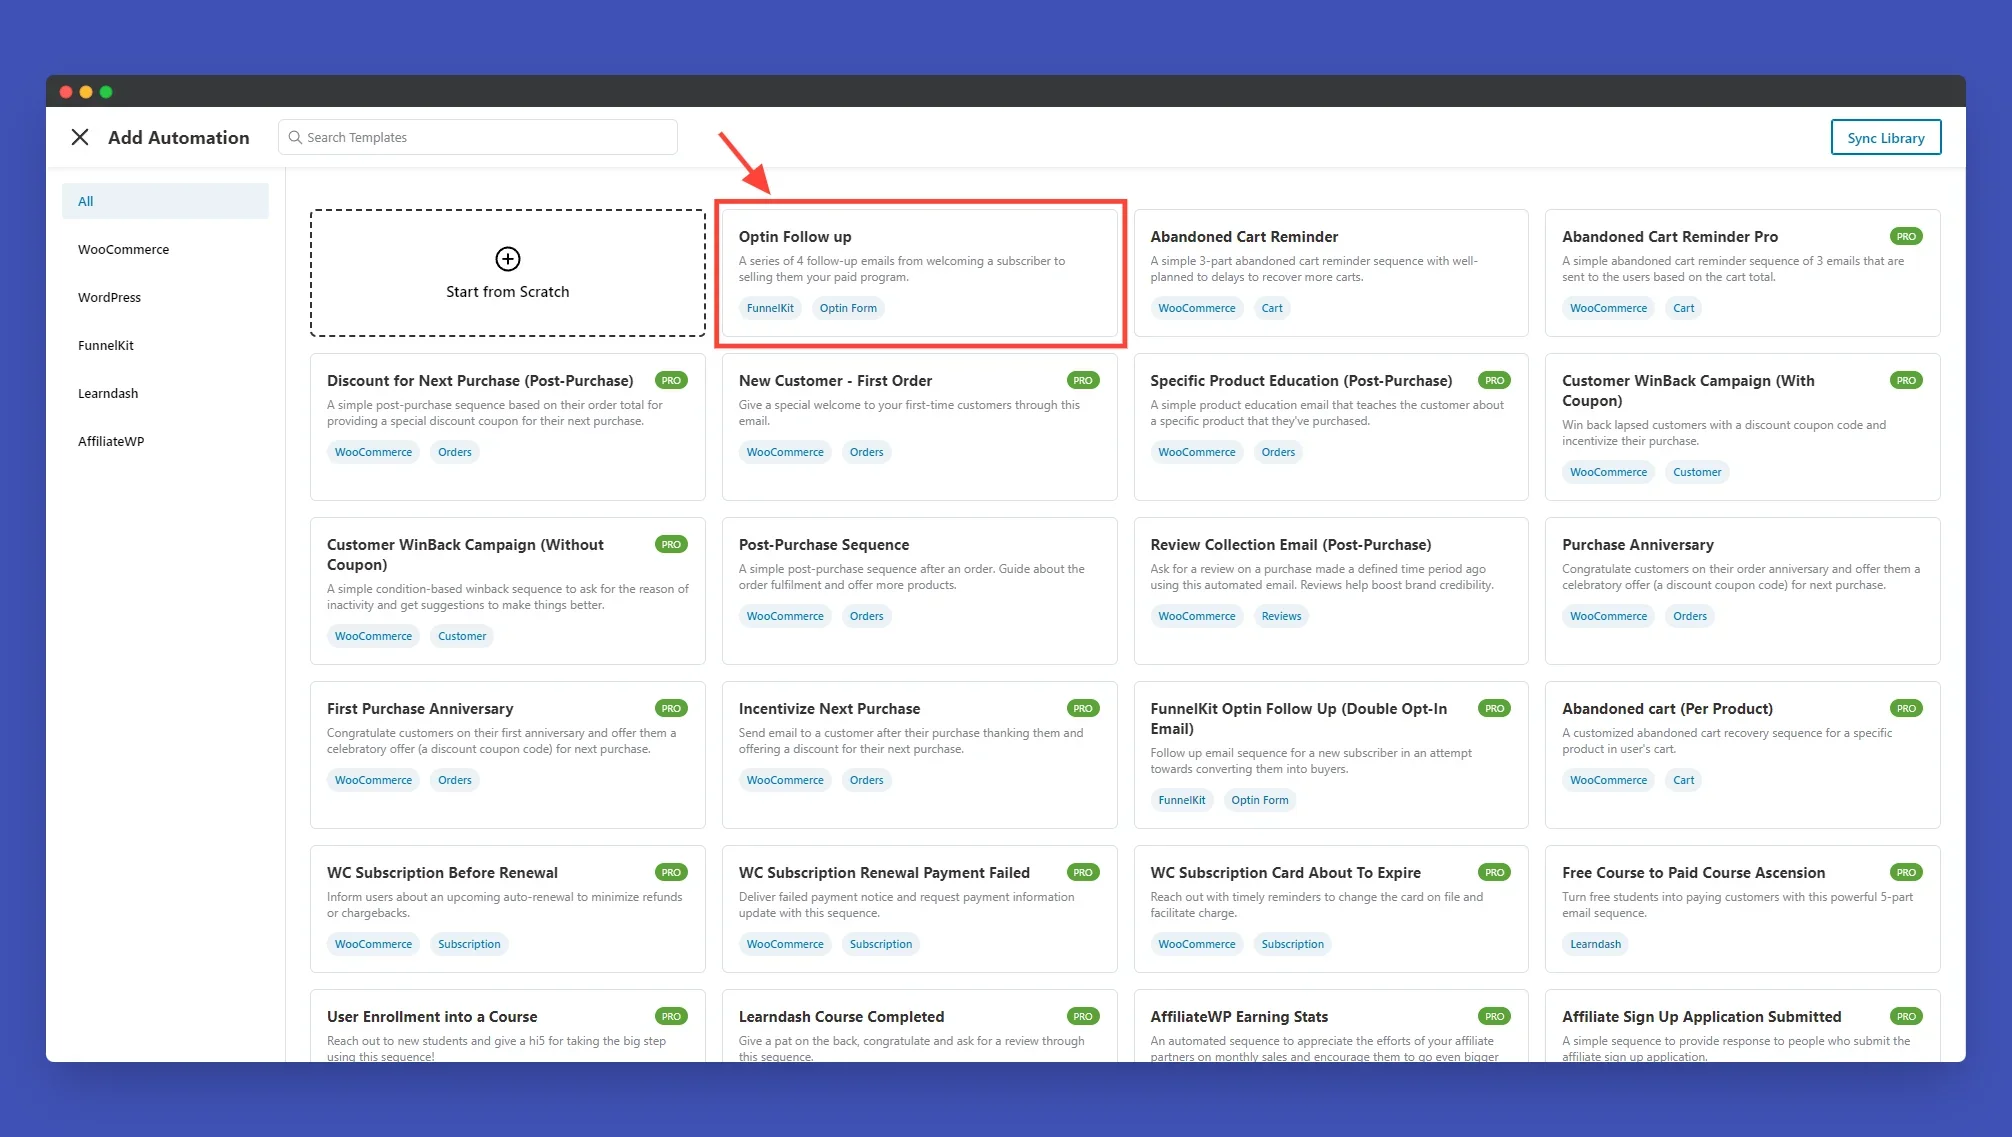This screenshot has width=2012, height=1137.
Task: Click Optin Form tag on Optin Follow up
Action: point(848,308)
